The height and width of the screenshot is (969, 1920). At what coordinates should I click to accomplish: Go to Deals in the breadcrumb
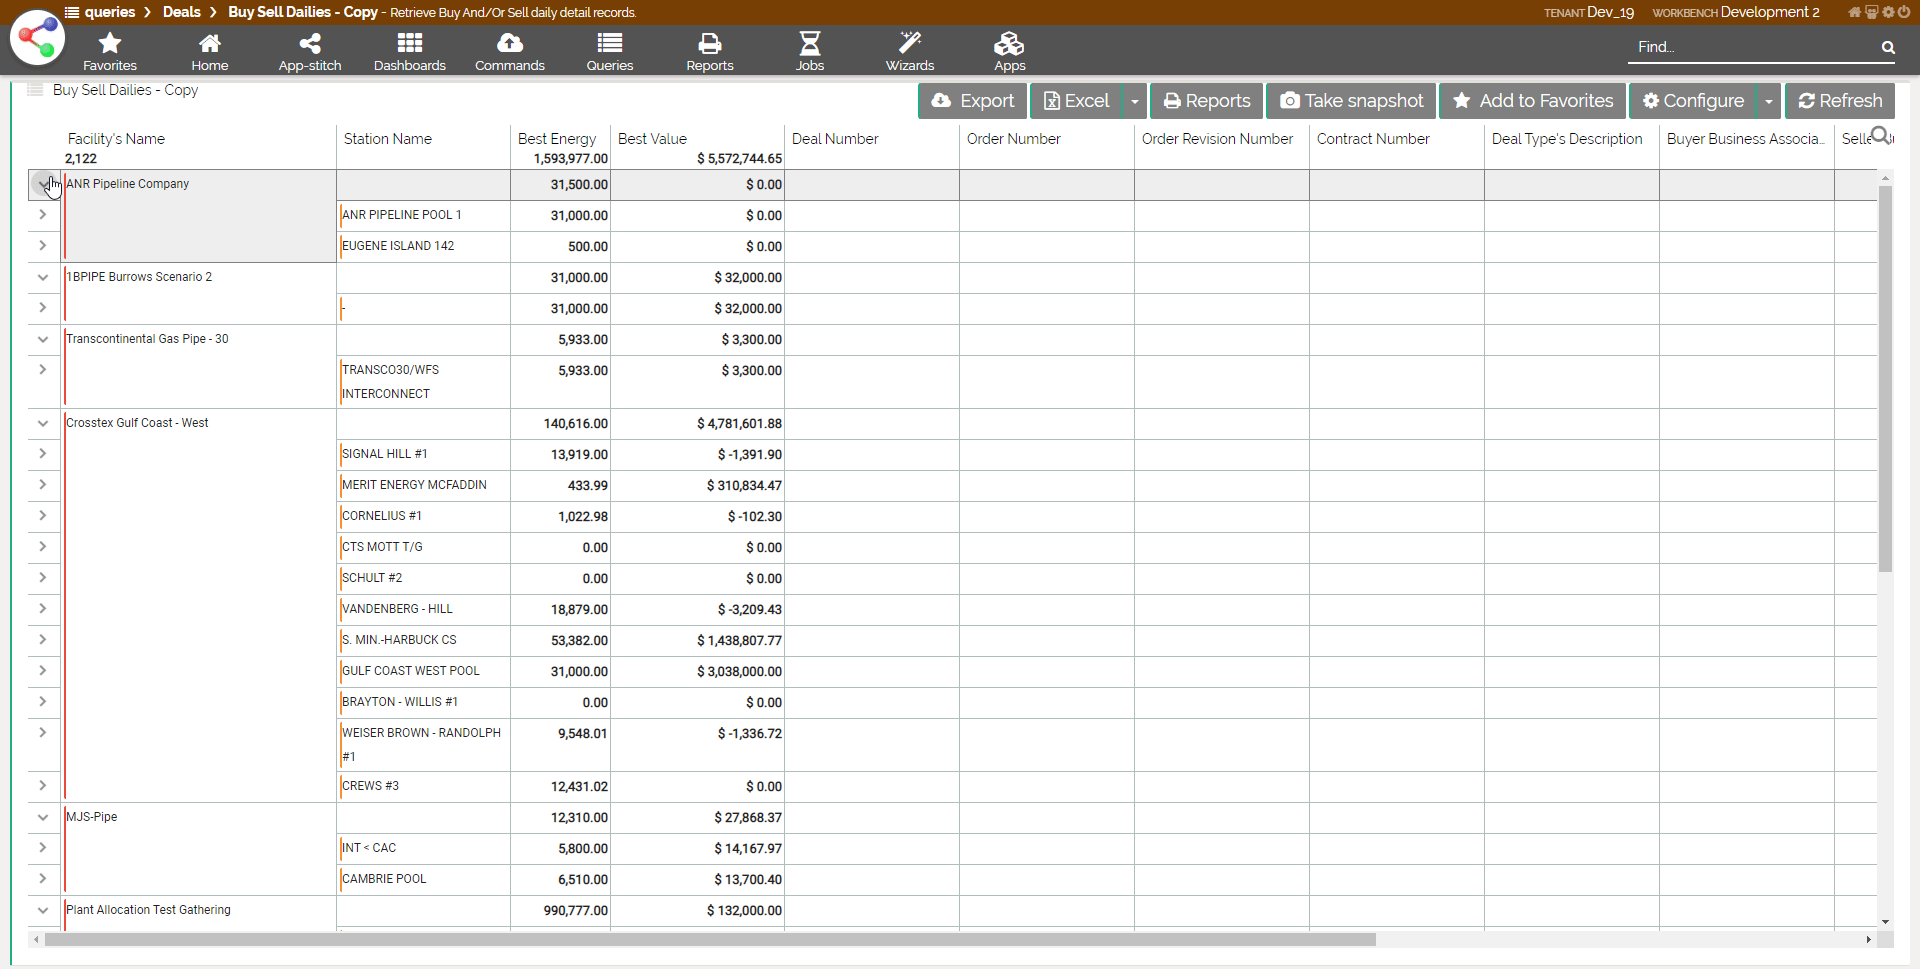point(181,12)
